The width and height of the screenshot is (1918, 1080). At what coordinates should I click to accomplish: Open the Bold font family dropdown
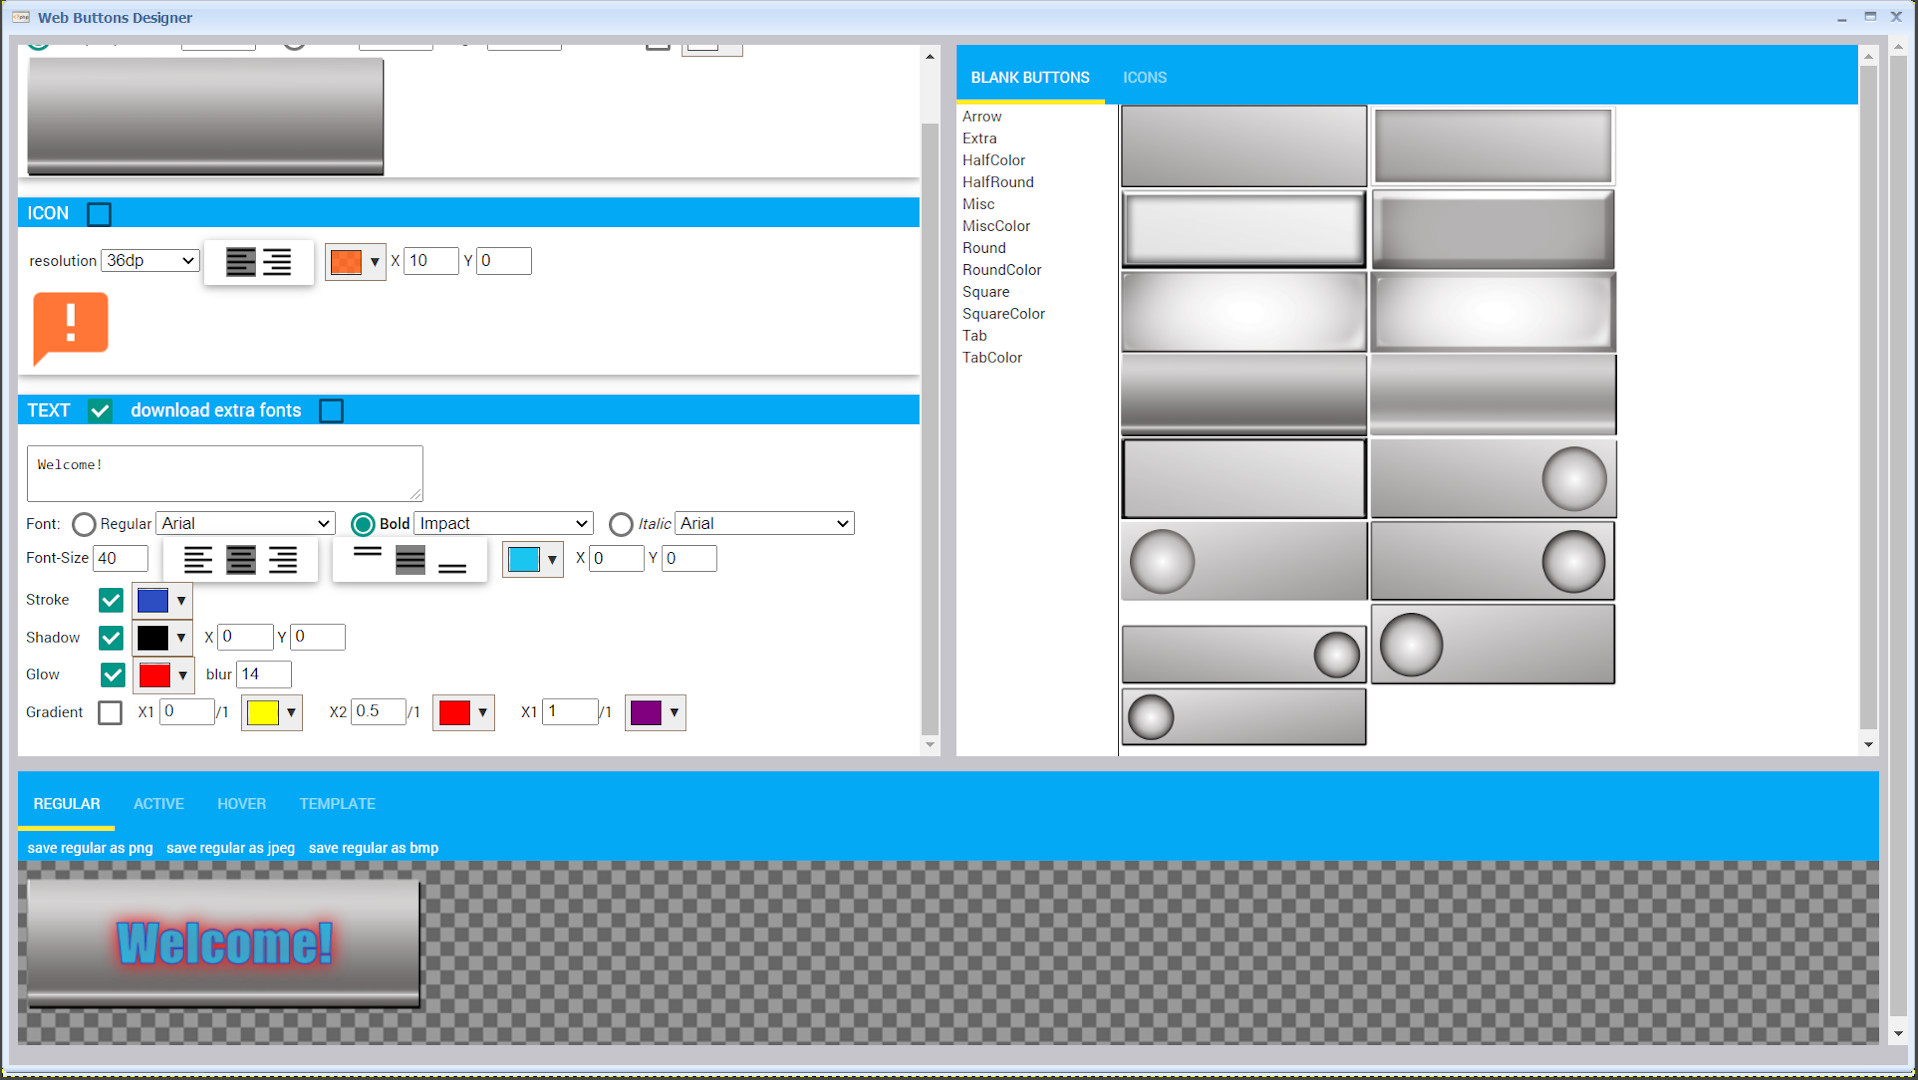(503, 523)
